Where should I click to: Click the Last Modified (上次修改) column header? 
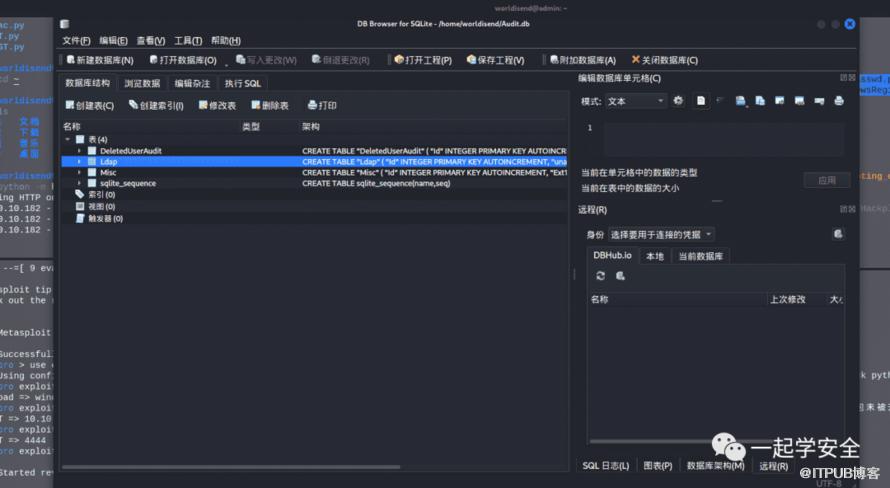tap(788, 300)
